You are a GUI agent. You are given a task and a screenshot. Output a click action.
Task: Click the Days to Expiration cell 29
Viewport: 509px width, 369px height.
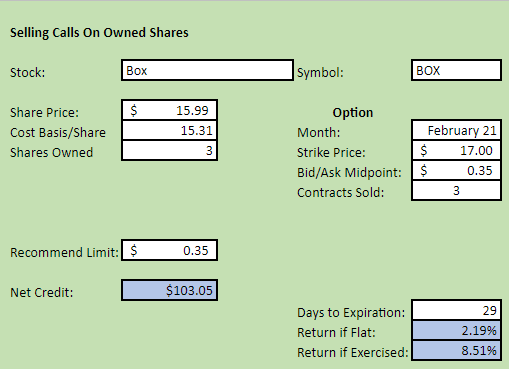[456, 310]
